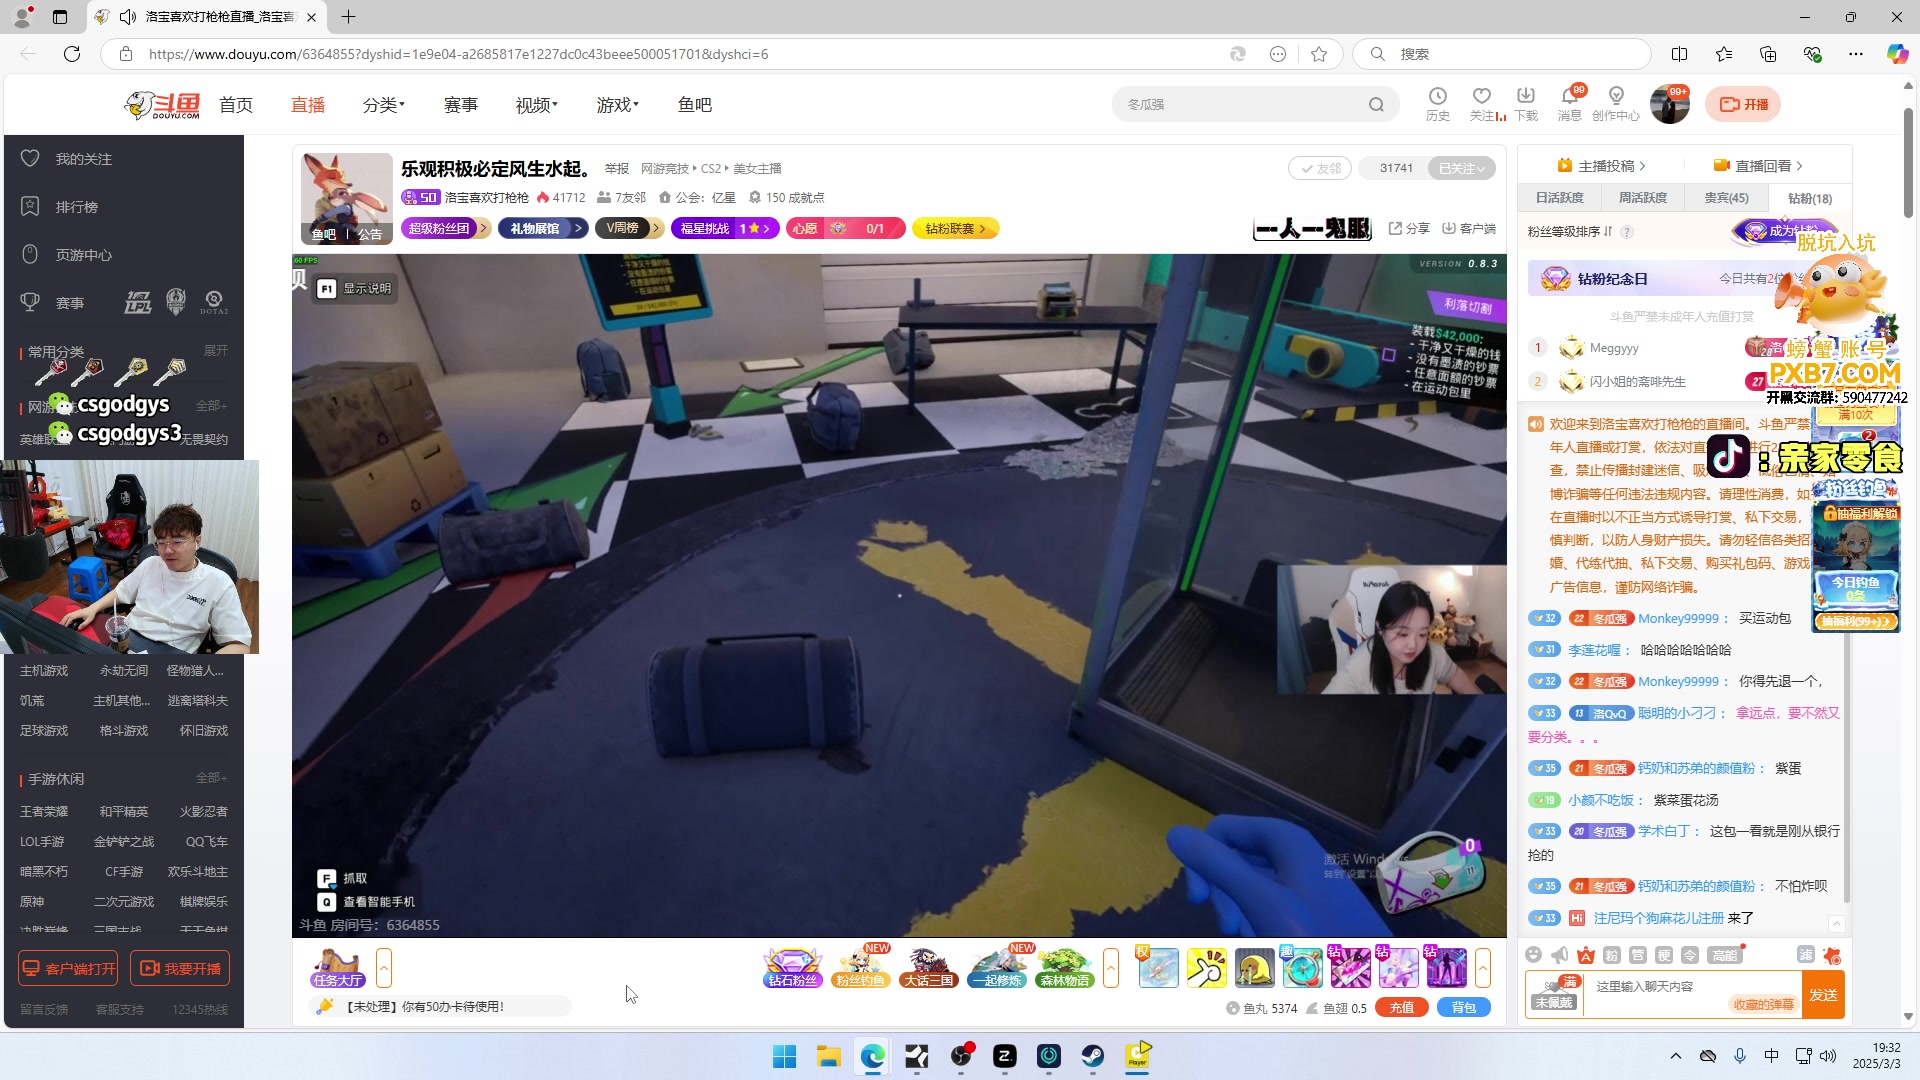Click the chat input field

1692,995
